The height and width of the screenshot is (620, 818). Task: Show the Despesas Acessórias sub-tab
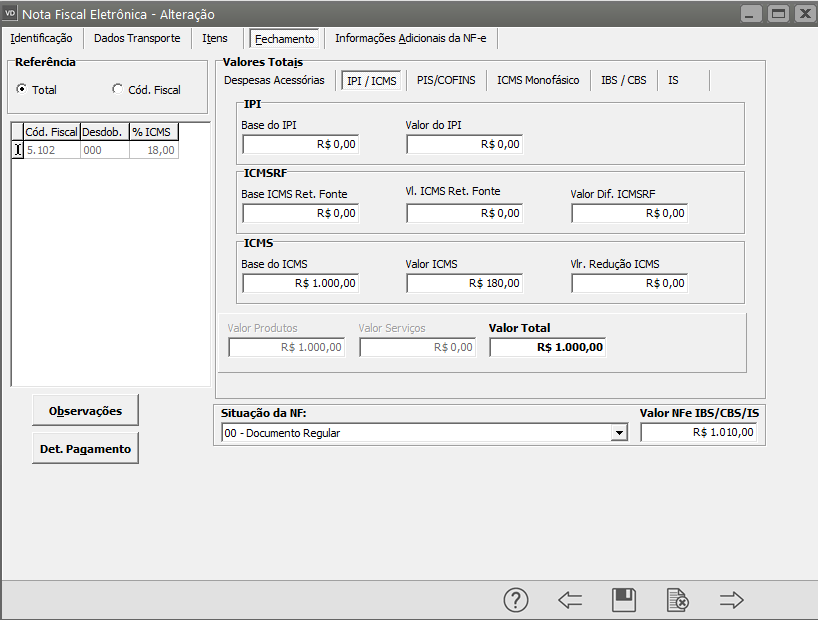click(274, 80)
